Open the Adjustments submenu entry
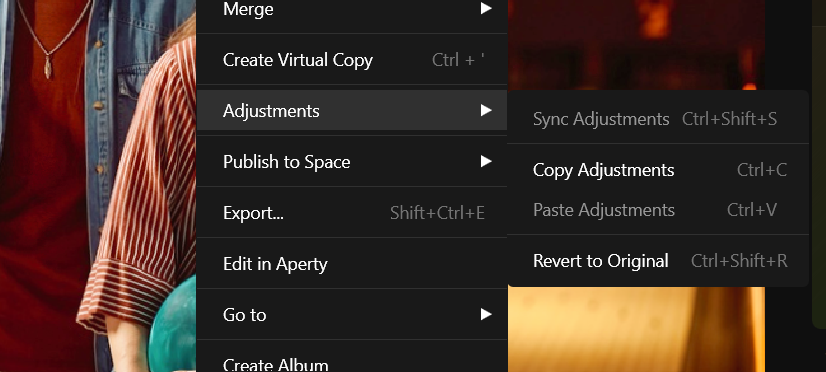 pos(351,111)
